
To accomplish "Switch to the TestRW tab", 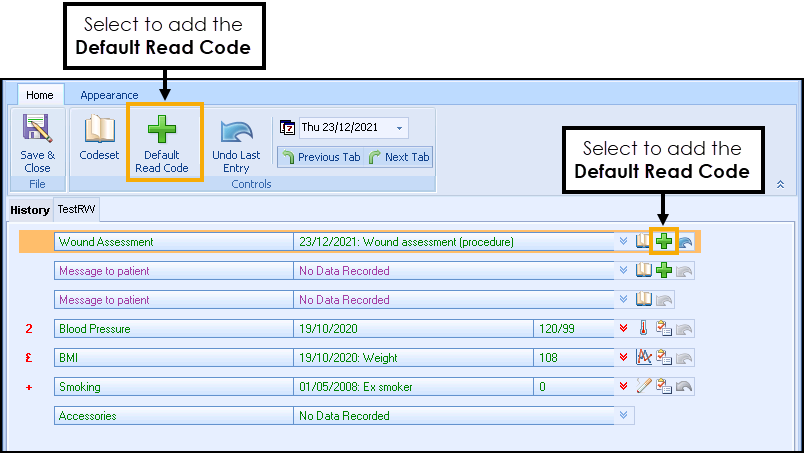I will 75,209.
